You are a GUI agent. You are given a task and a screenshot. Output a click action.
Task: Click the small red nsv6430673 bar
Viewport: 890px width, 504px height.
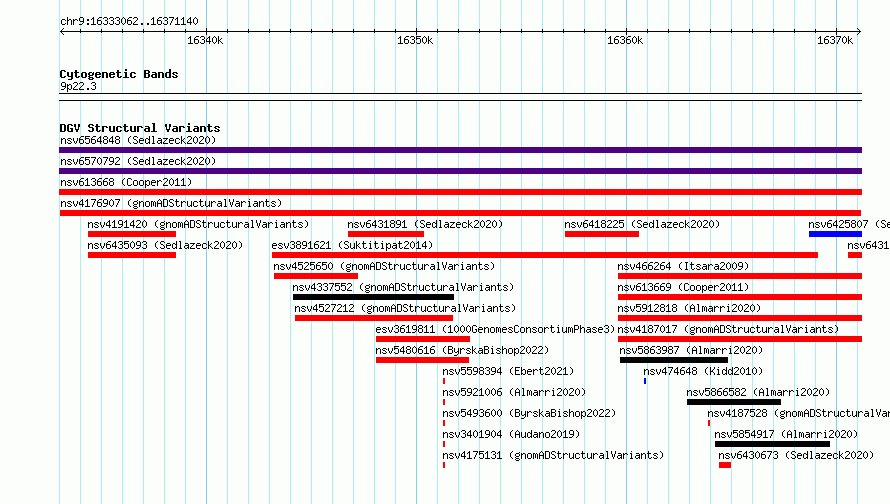click(725, 465)
